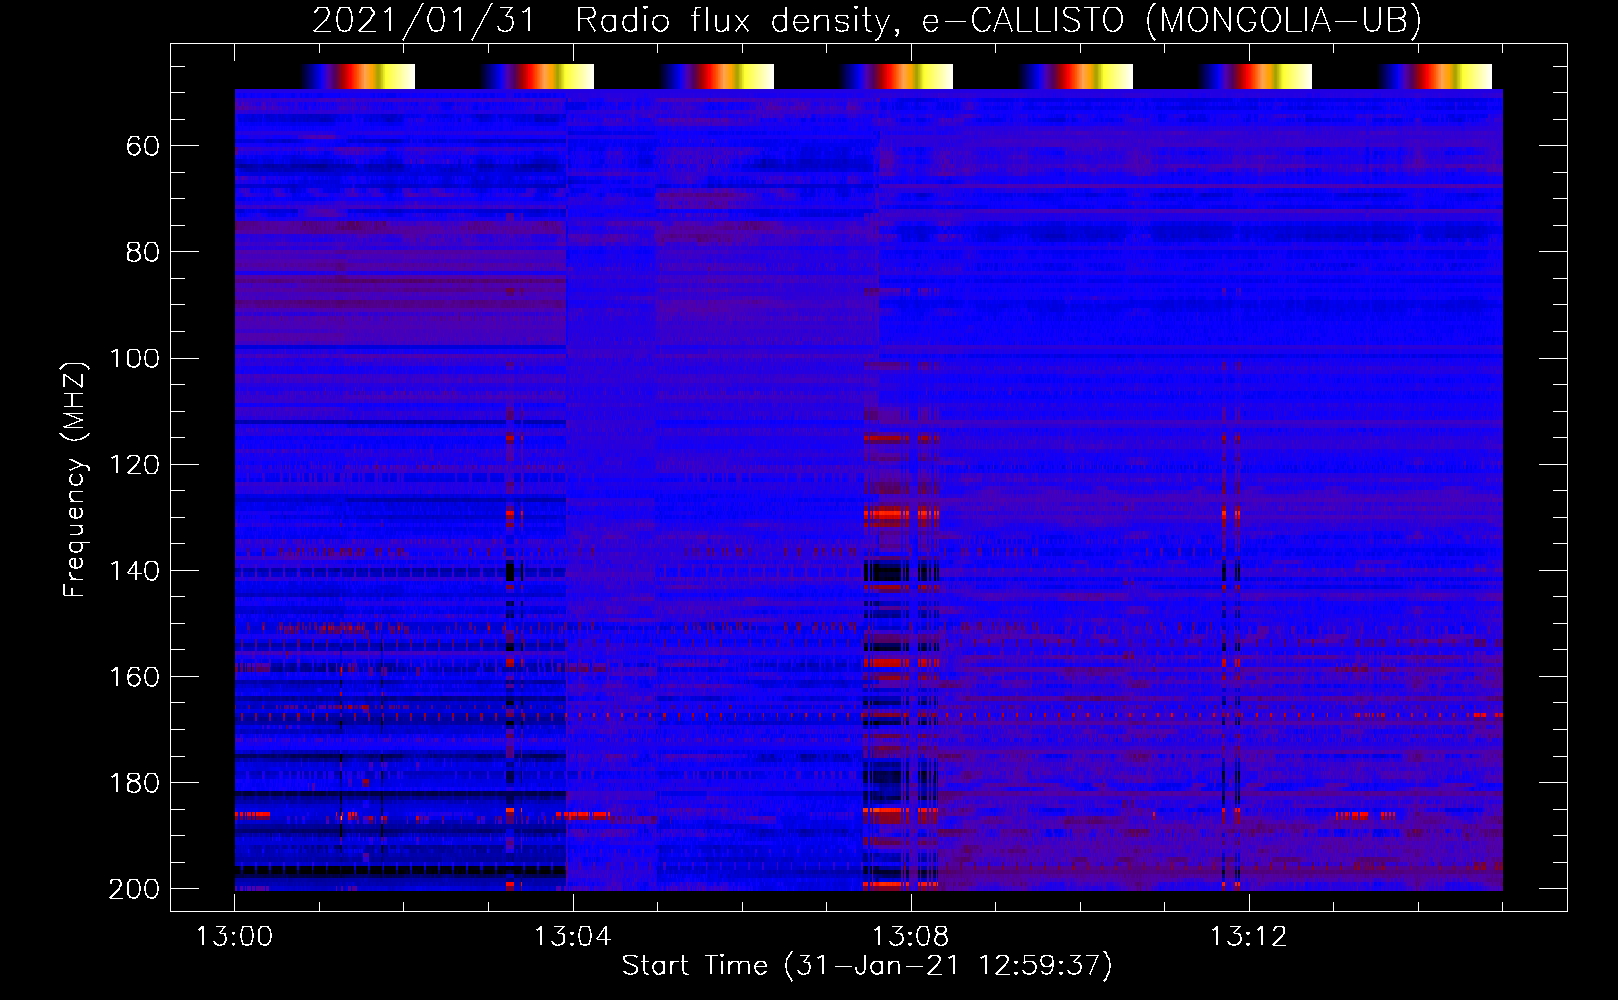
Task: Click the plot title "2021/01/31 Radio flux density, e-CALLISTO (MONGOLIA-UB)"
Action: tap(867, 20)
